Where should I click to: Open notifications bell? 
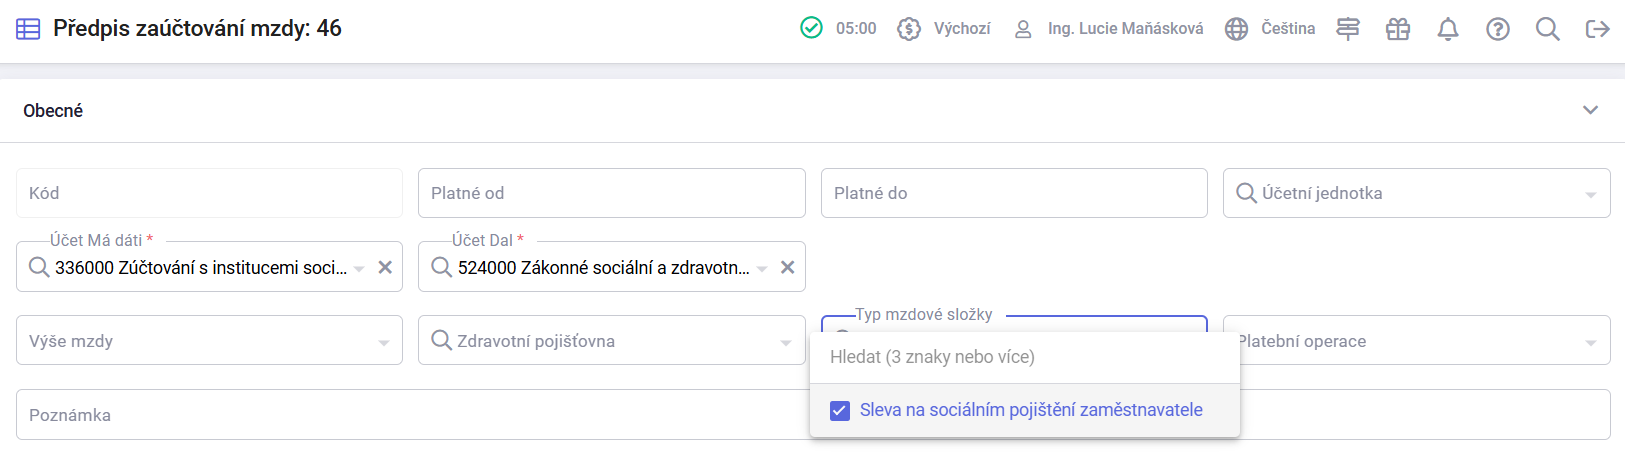pos(1448,29)
